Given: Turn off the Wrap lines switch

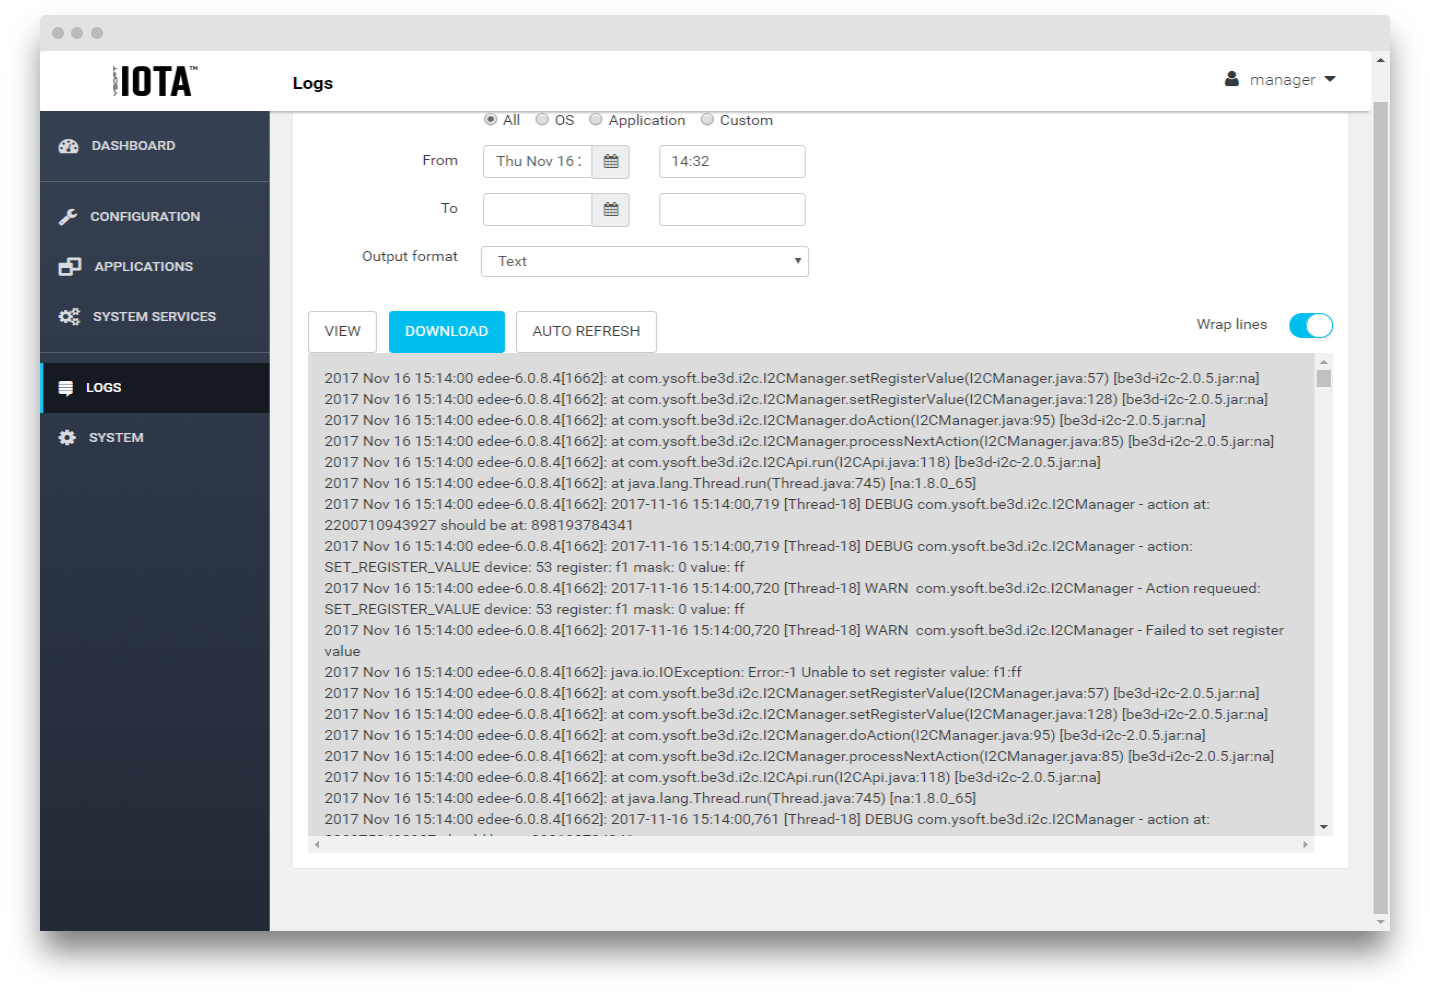Looking at the screenshot, I should click(1310, 325).
